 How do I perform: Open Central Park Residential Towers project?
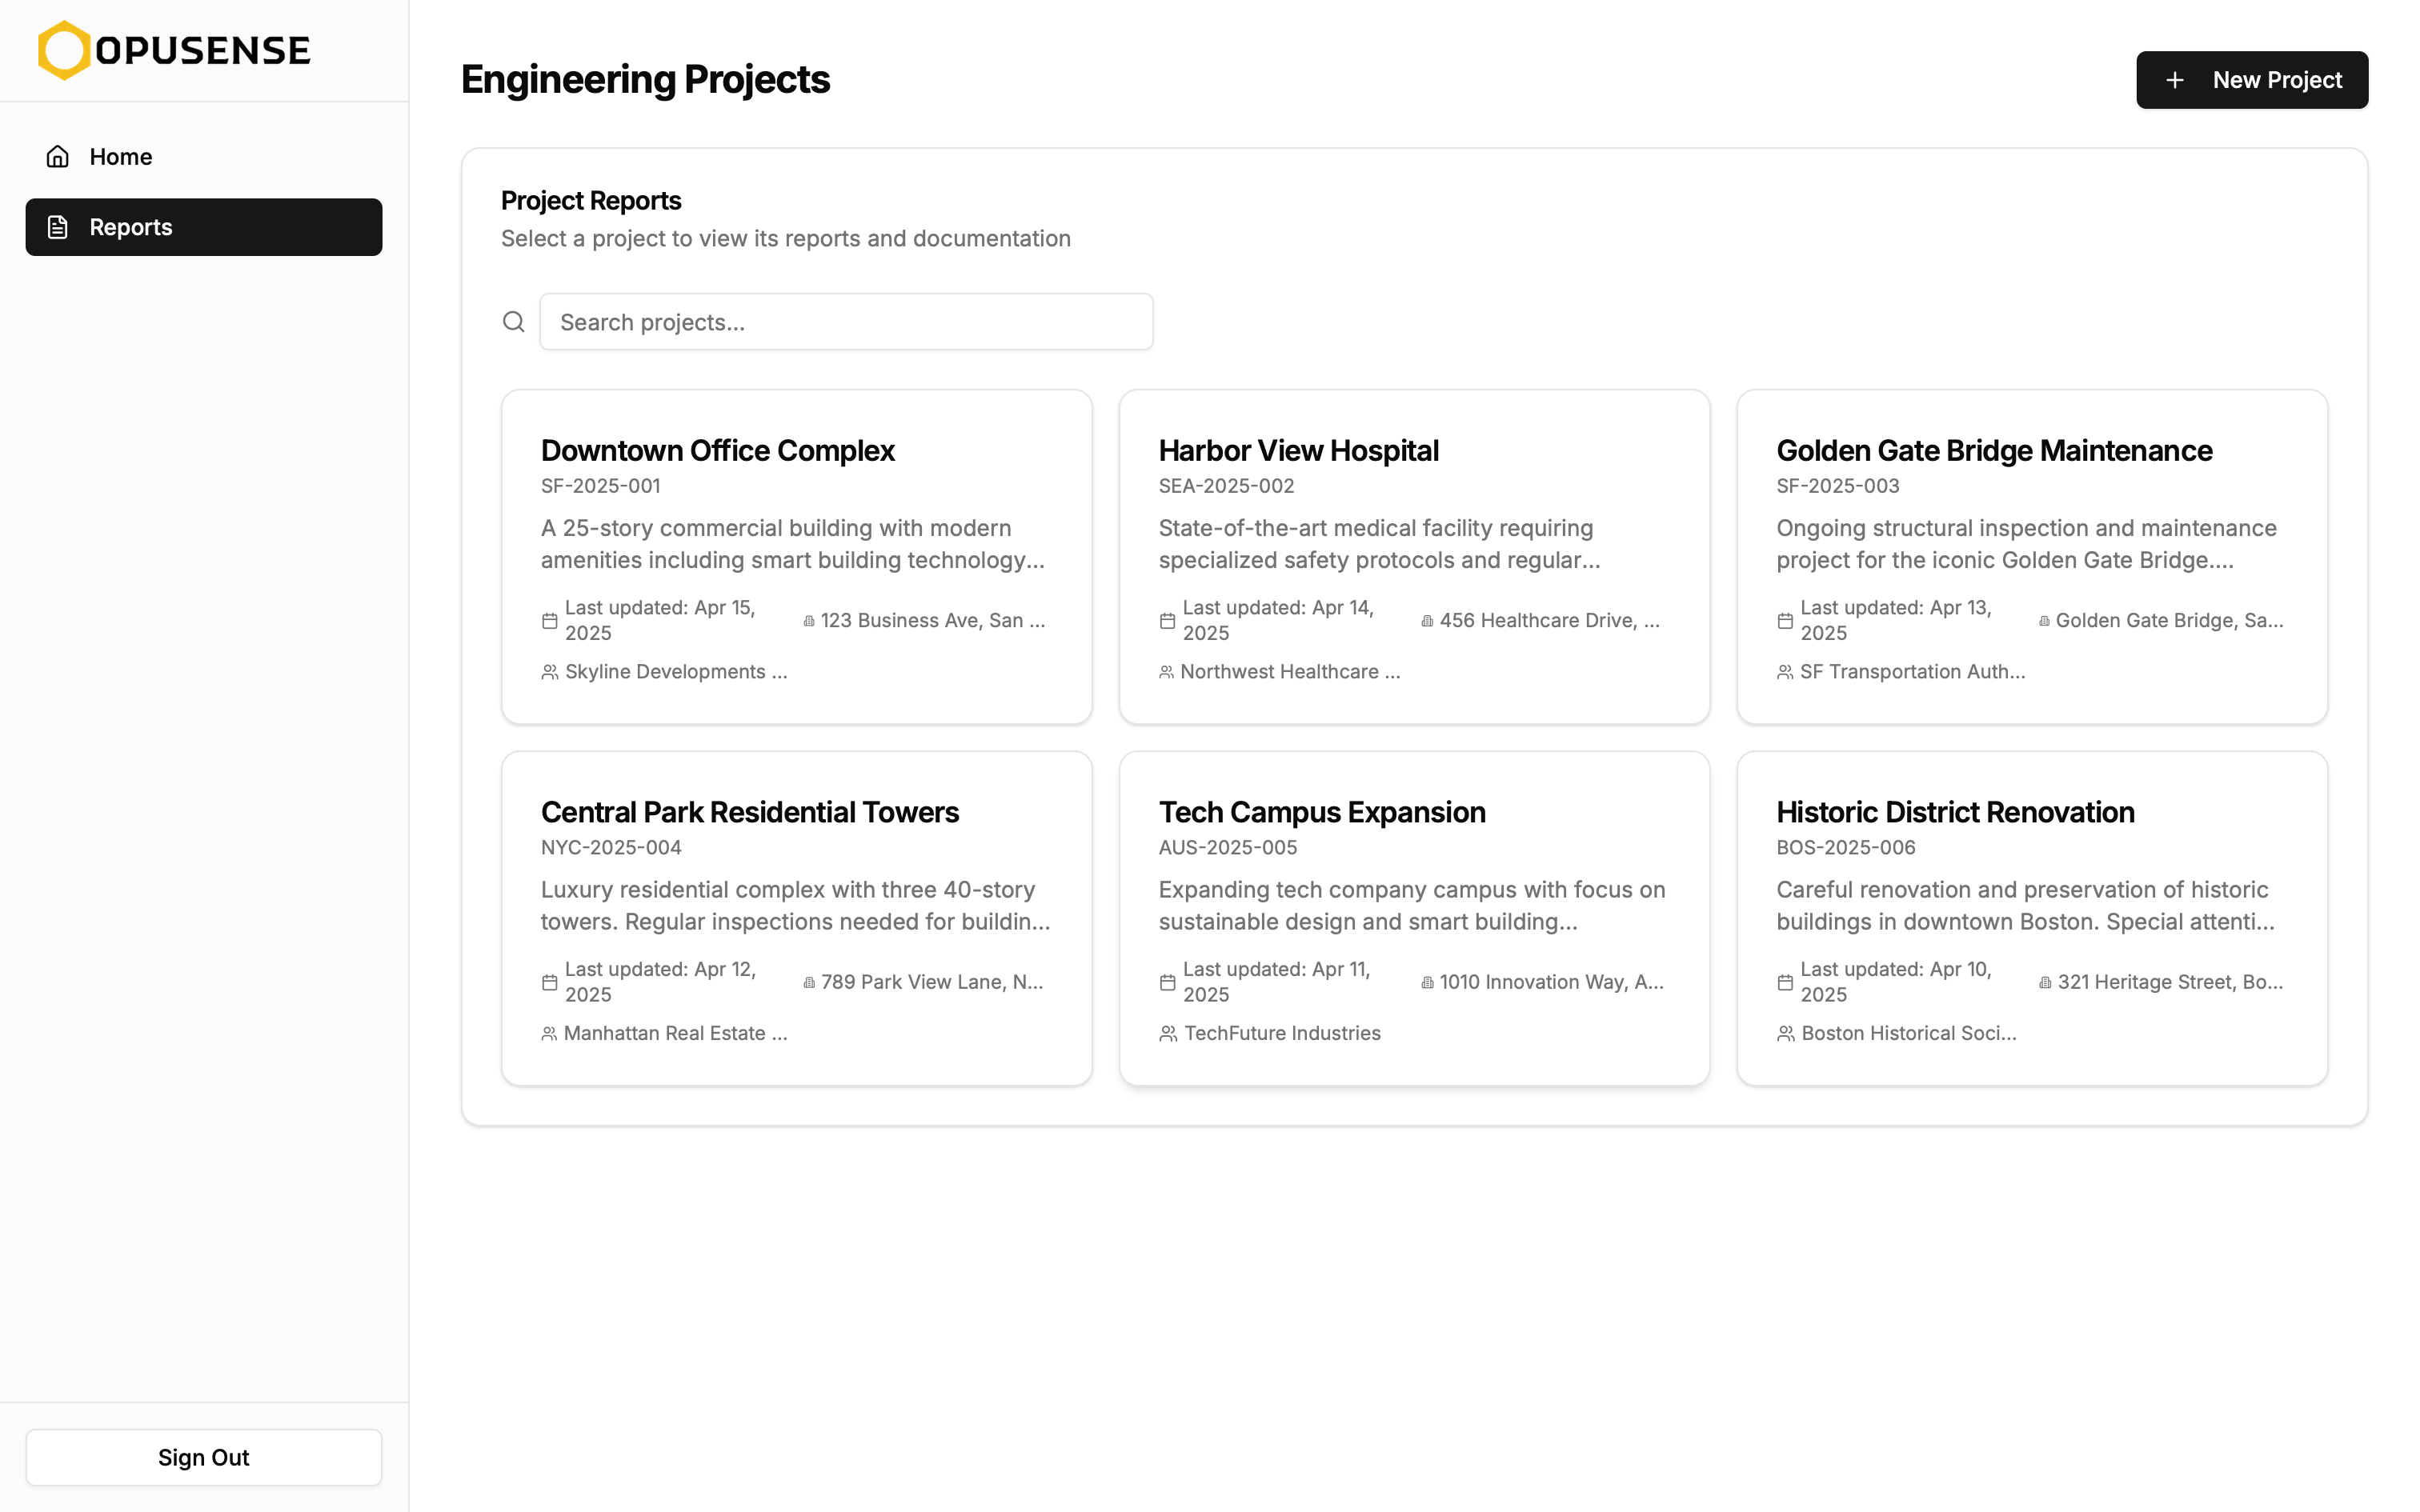click(749, 812)
